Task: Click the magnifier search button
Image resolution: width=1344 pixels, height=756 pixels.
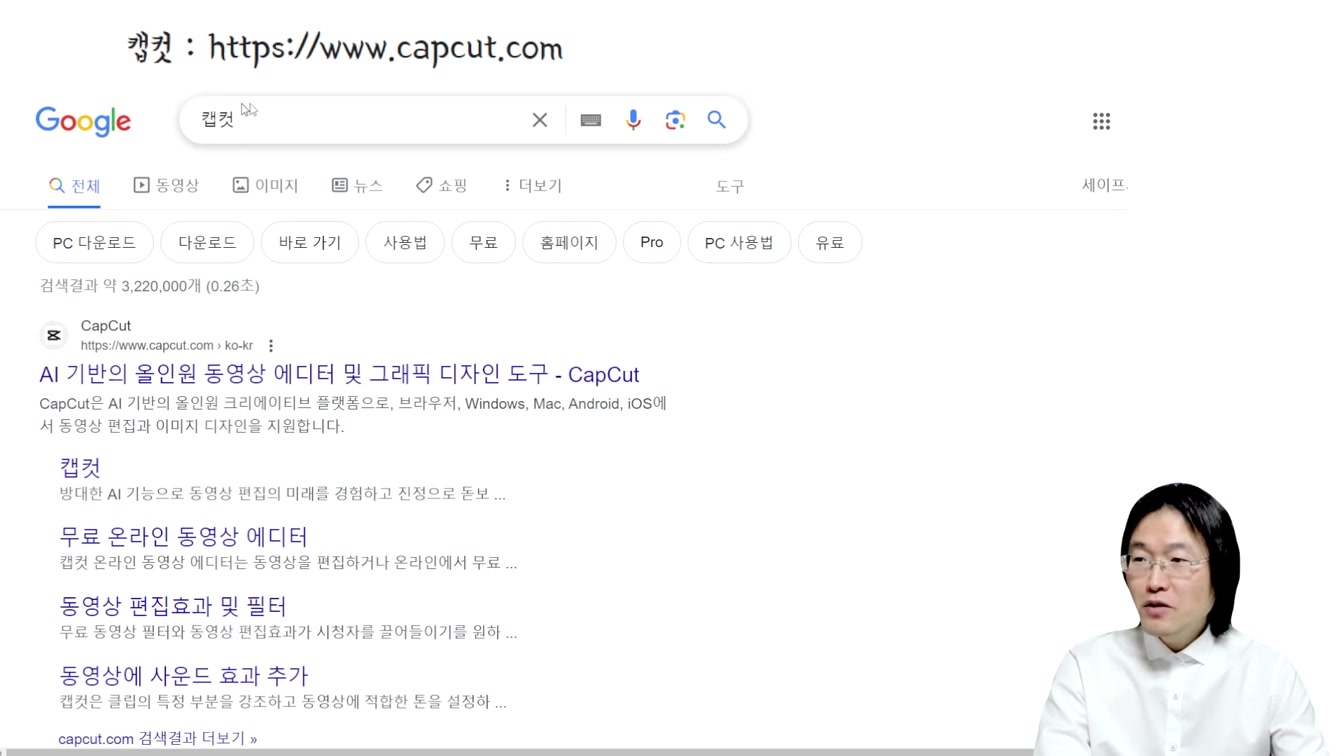Action: (x=717, y=120)
